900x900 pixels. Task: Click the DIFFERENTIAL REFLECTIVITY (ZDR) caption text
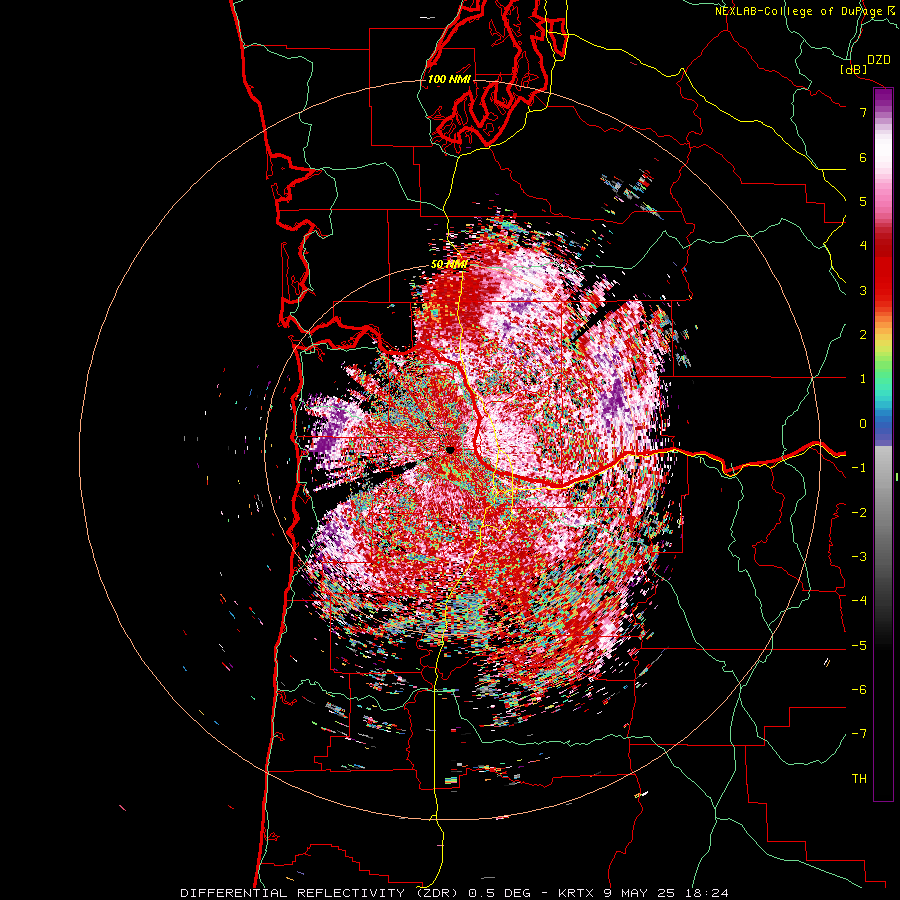[321, 893]
